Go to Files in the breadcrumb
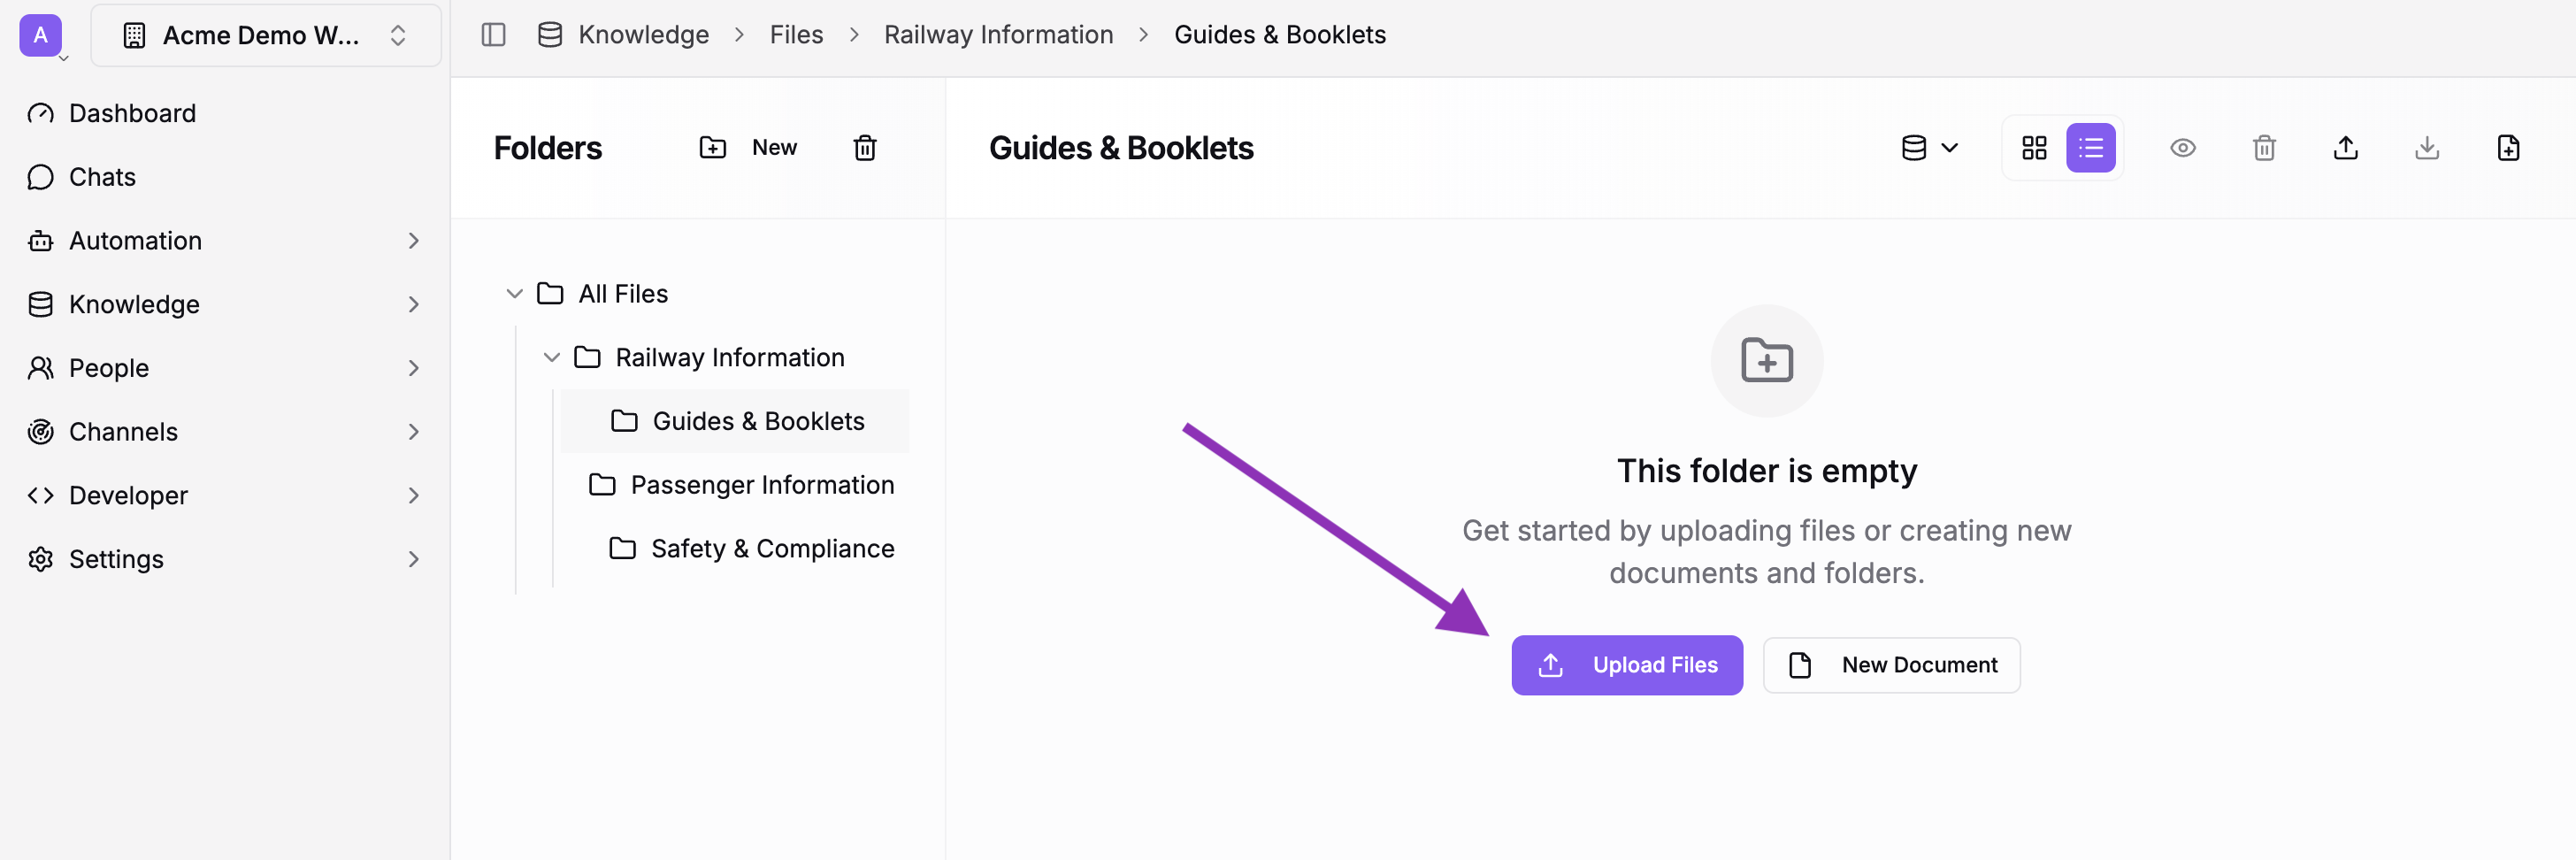 click(x=796, y=35)
